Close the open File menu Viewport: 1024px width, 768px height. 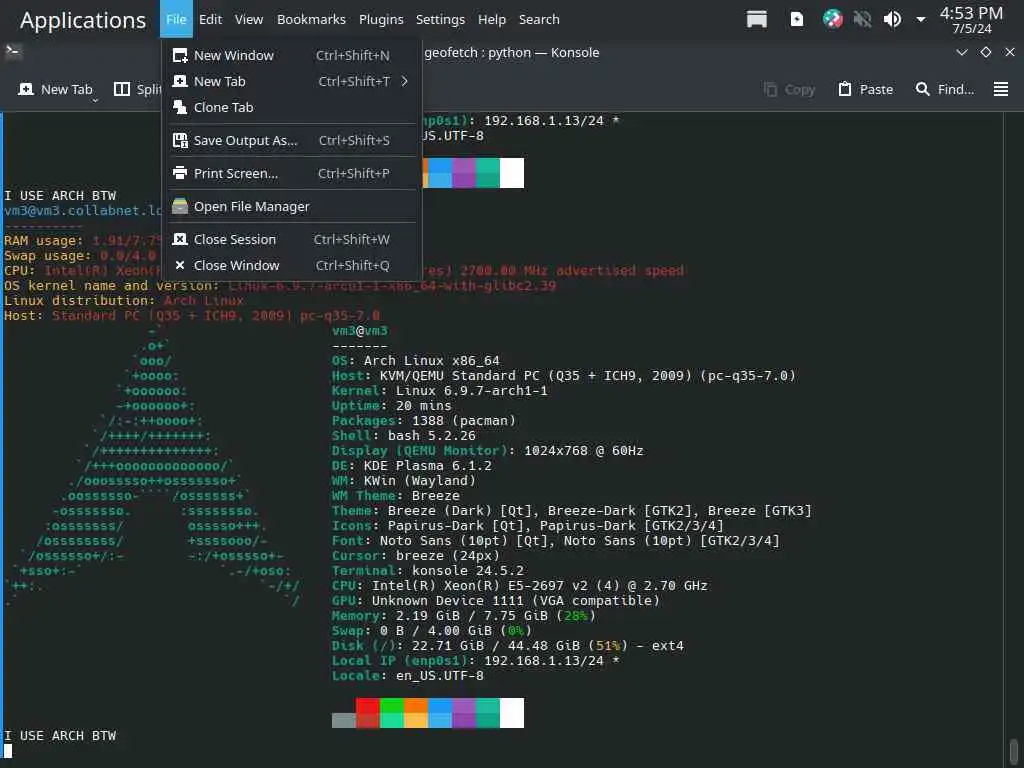[176, 19]
